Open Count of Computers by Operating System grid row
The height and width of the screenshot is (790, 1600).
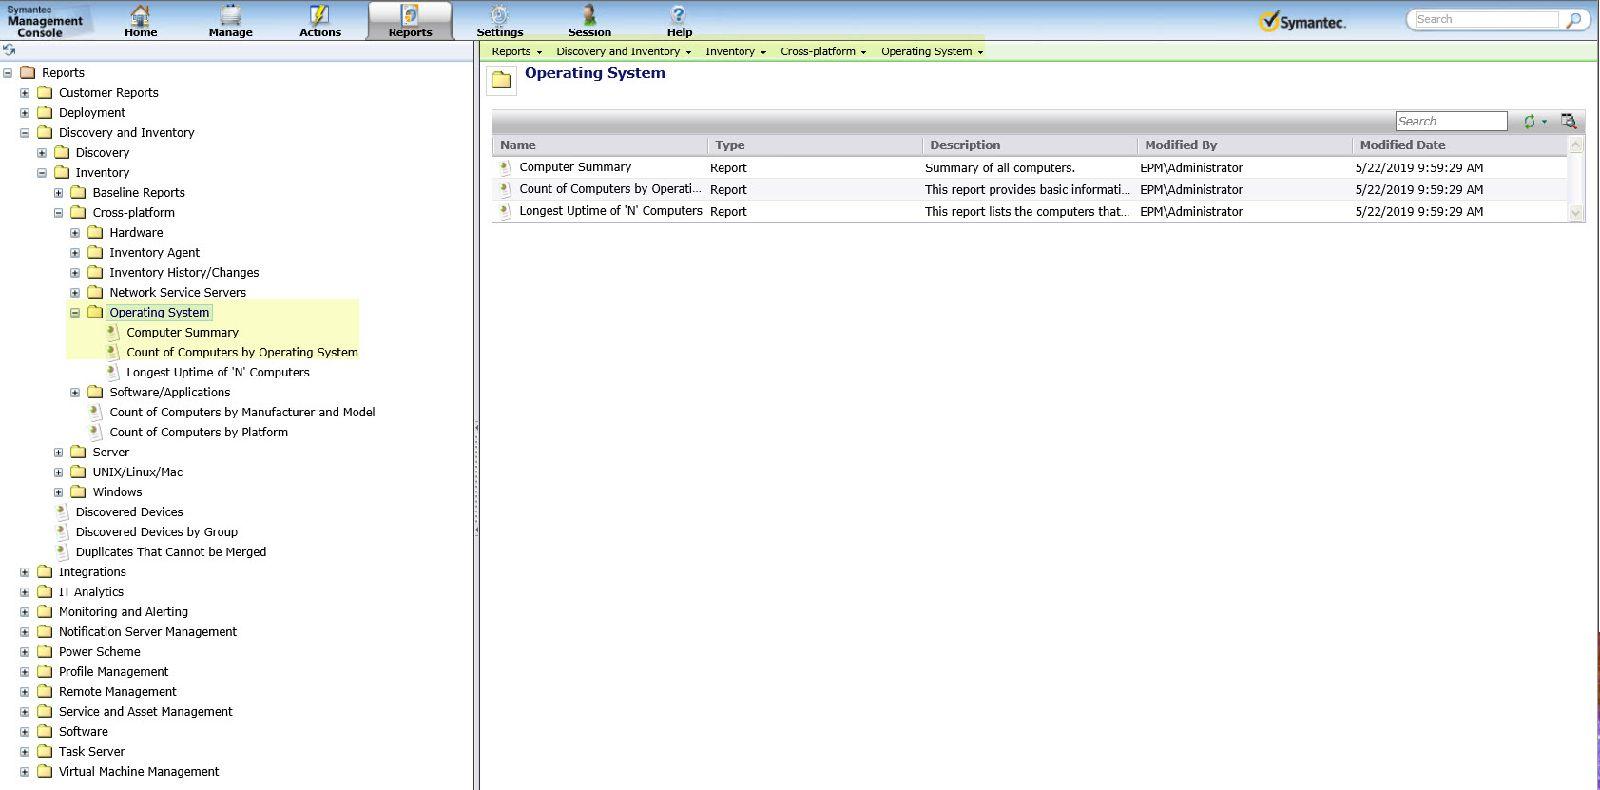[x=1030, y=189]
